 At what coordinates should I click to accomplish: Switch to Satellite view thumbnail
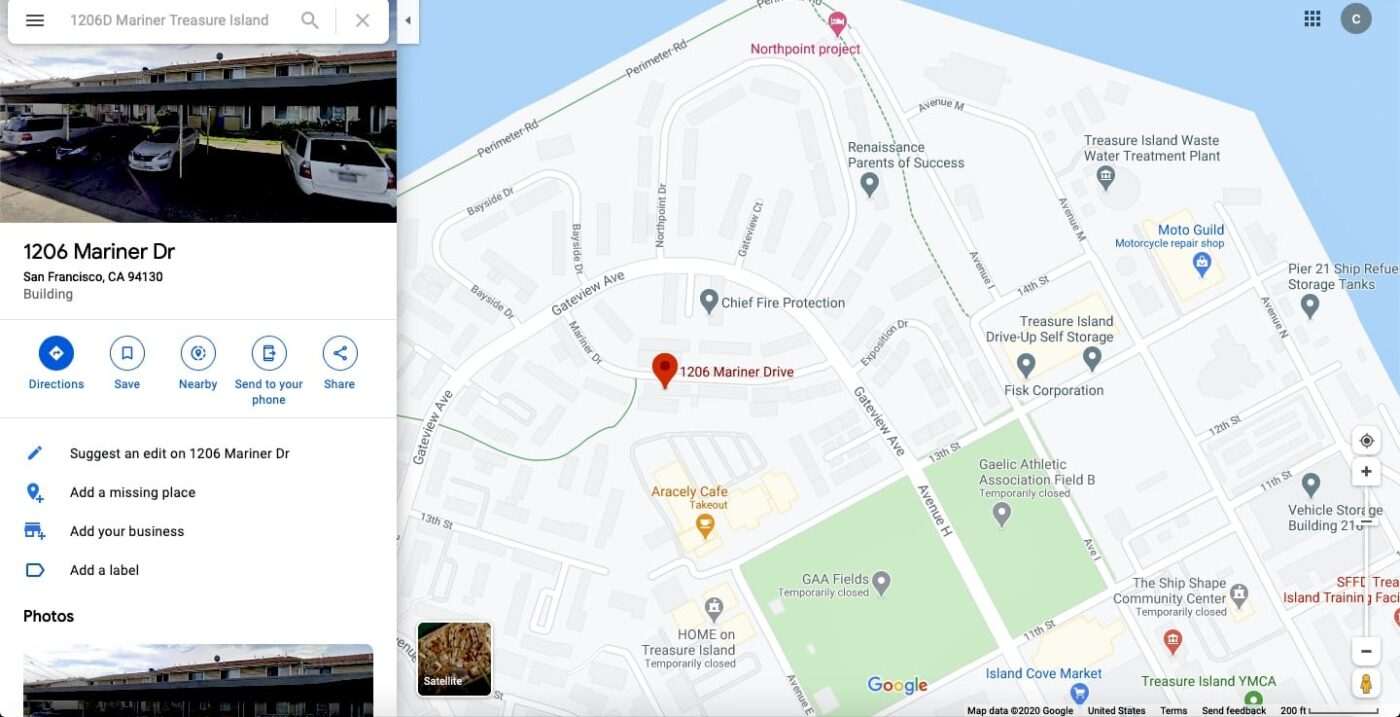[454, 658]
